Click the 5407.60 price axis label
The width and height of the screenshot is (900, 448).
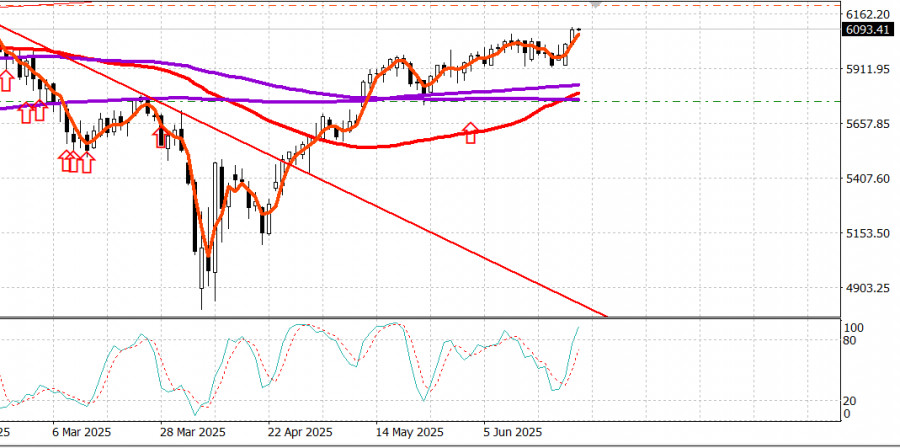coord(867,178)
